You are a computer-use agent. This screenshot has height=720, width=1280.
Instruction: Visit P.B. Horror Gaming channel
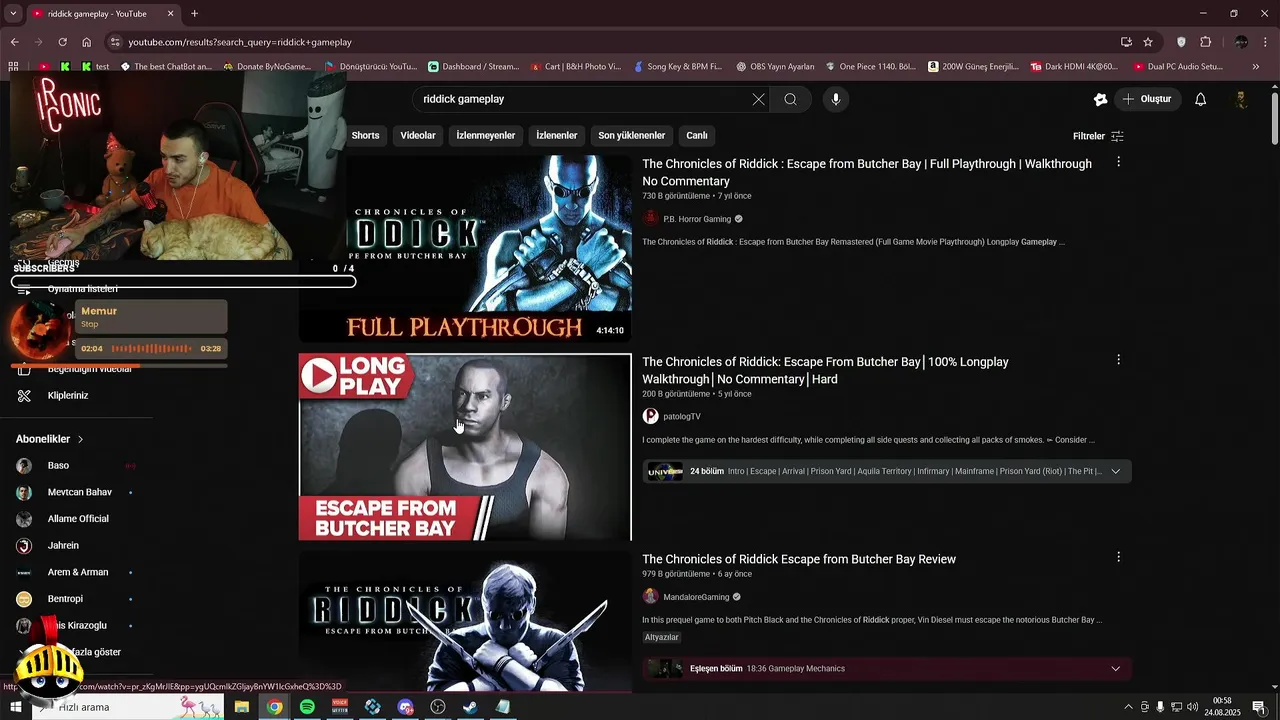697,219
